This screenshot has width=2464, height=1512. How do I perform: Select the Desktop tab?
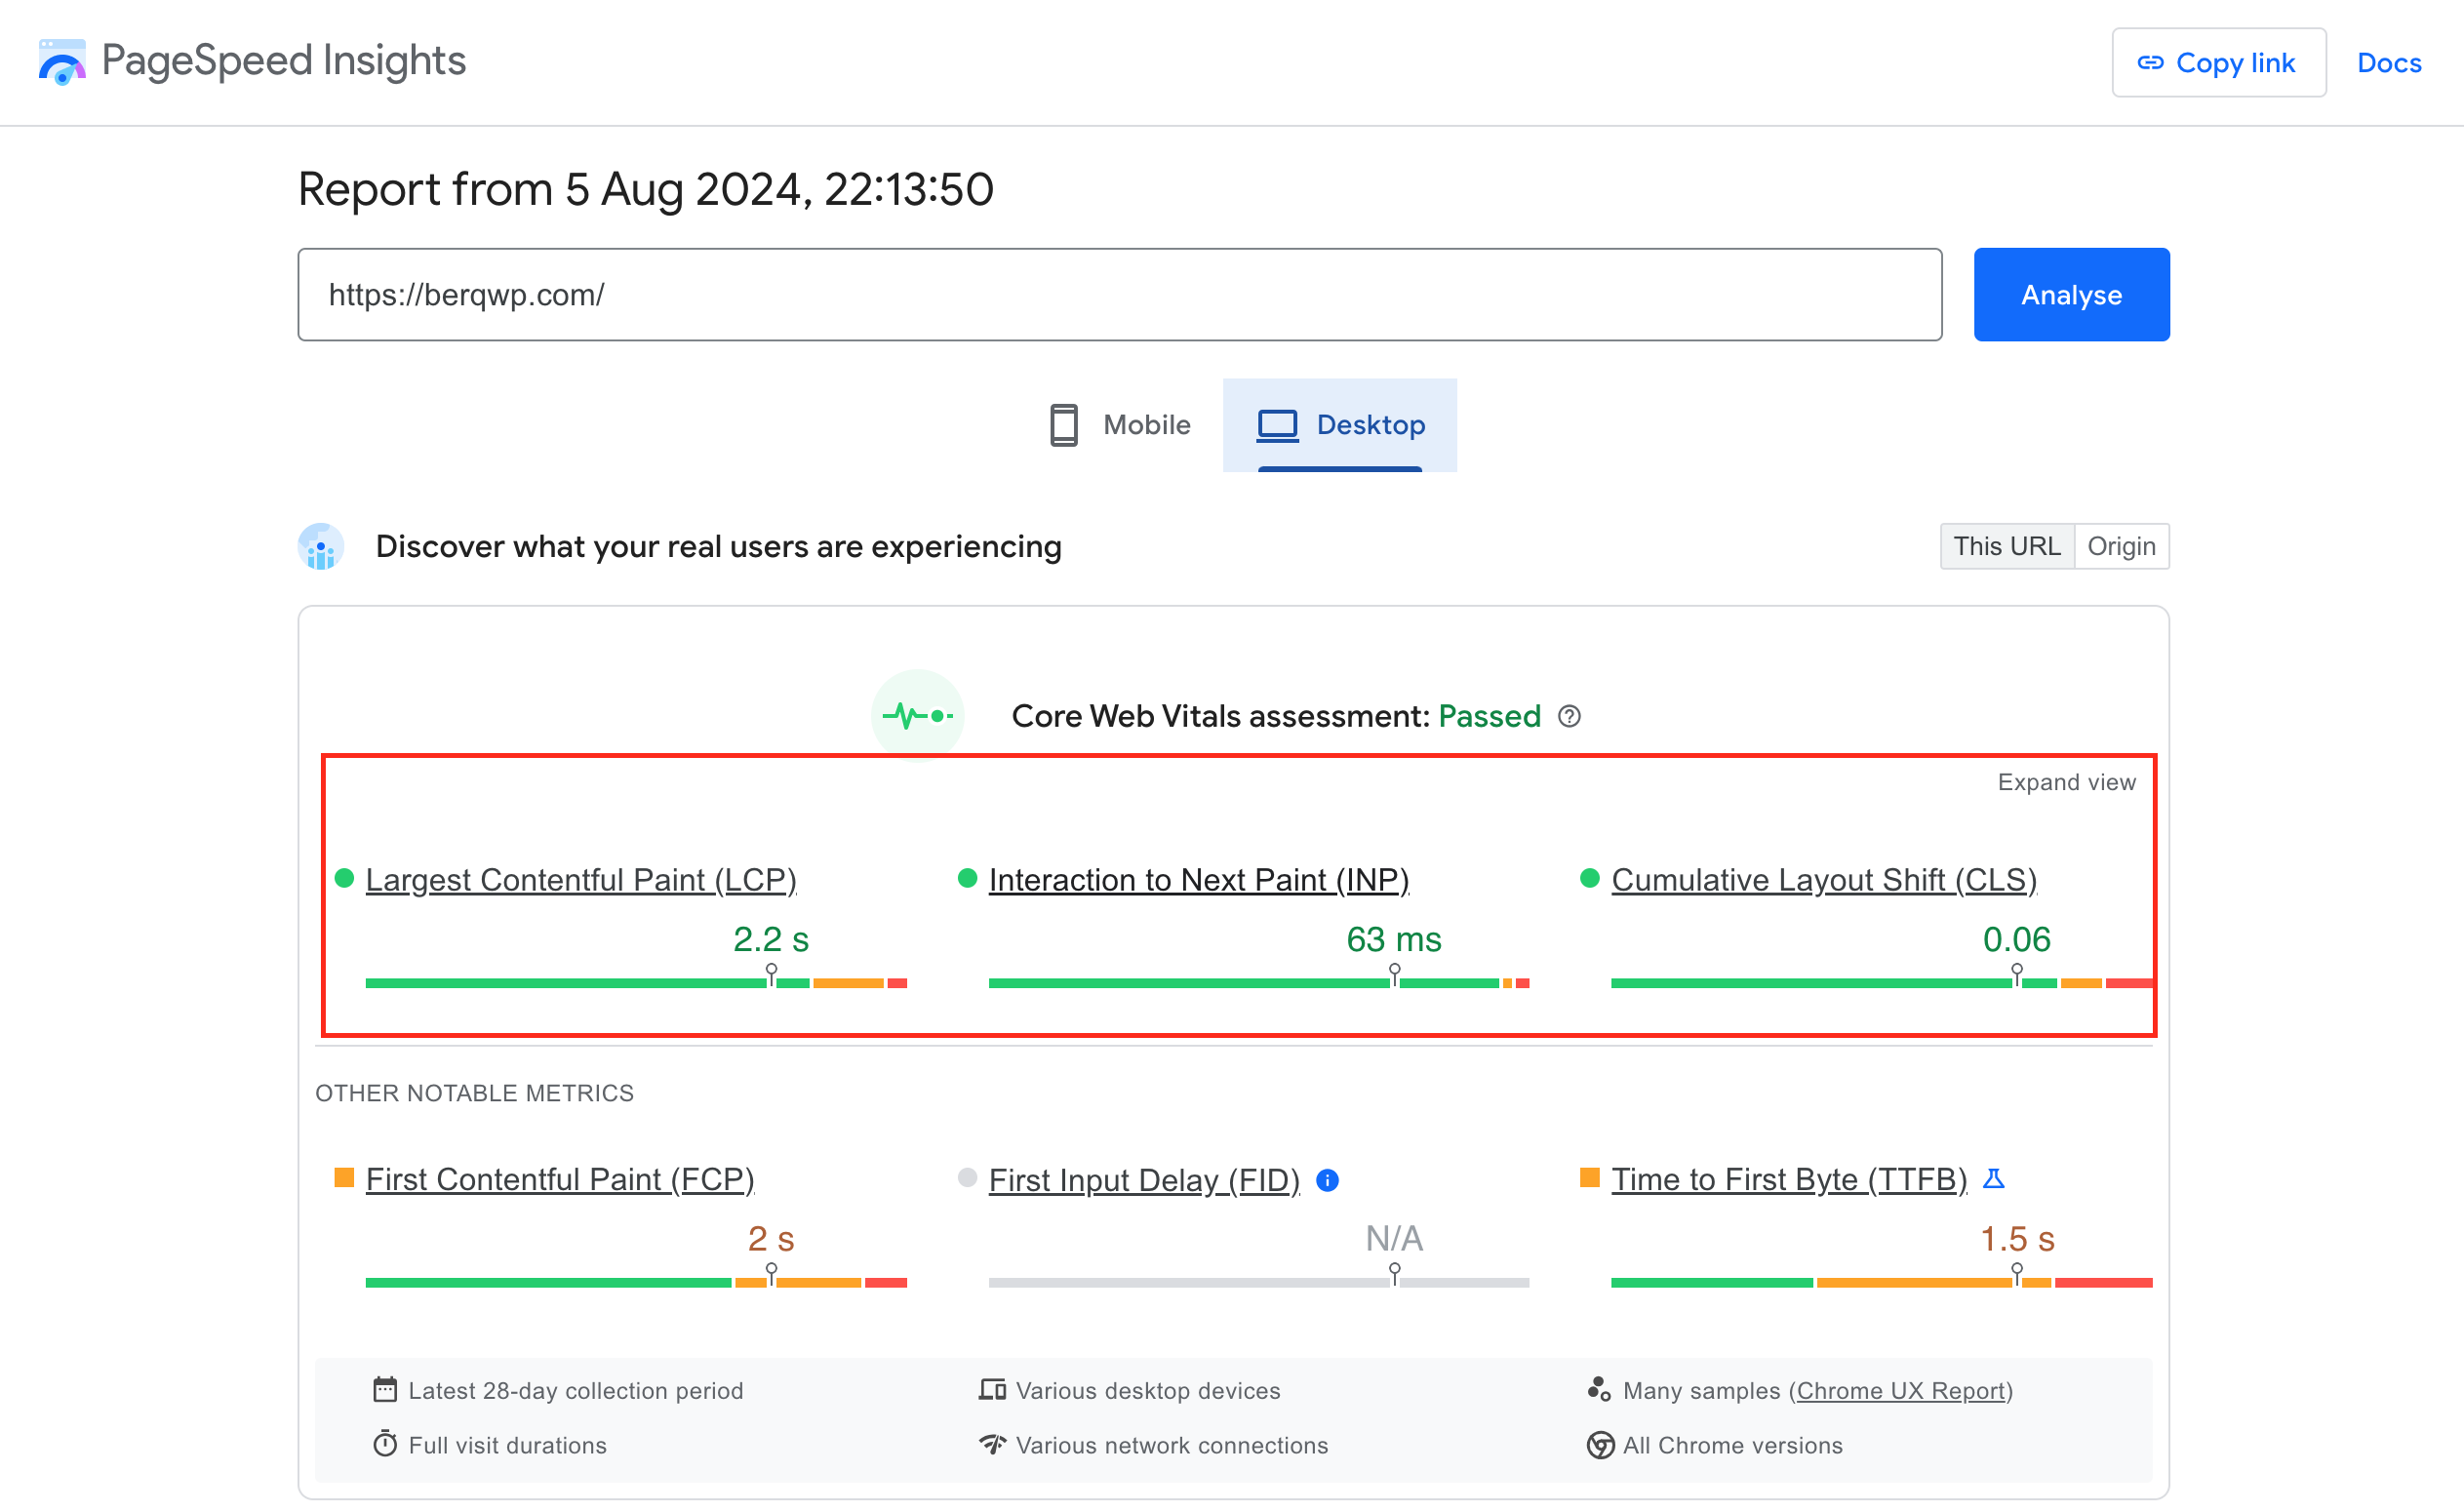pos(1340,425)
